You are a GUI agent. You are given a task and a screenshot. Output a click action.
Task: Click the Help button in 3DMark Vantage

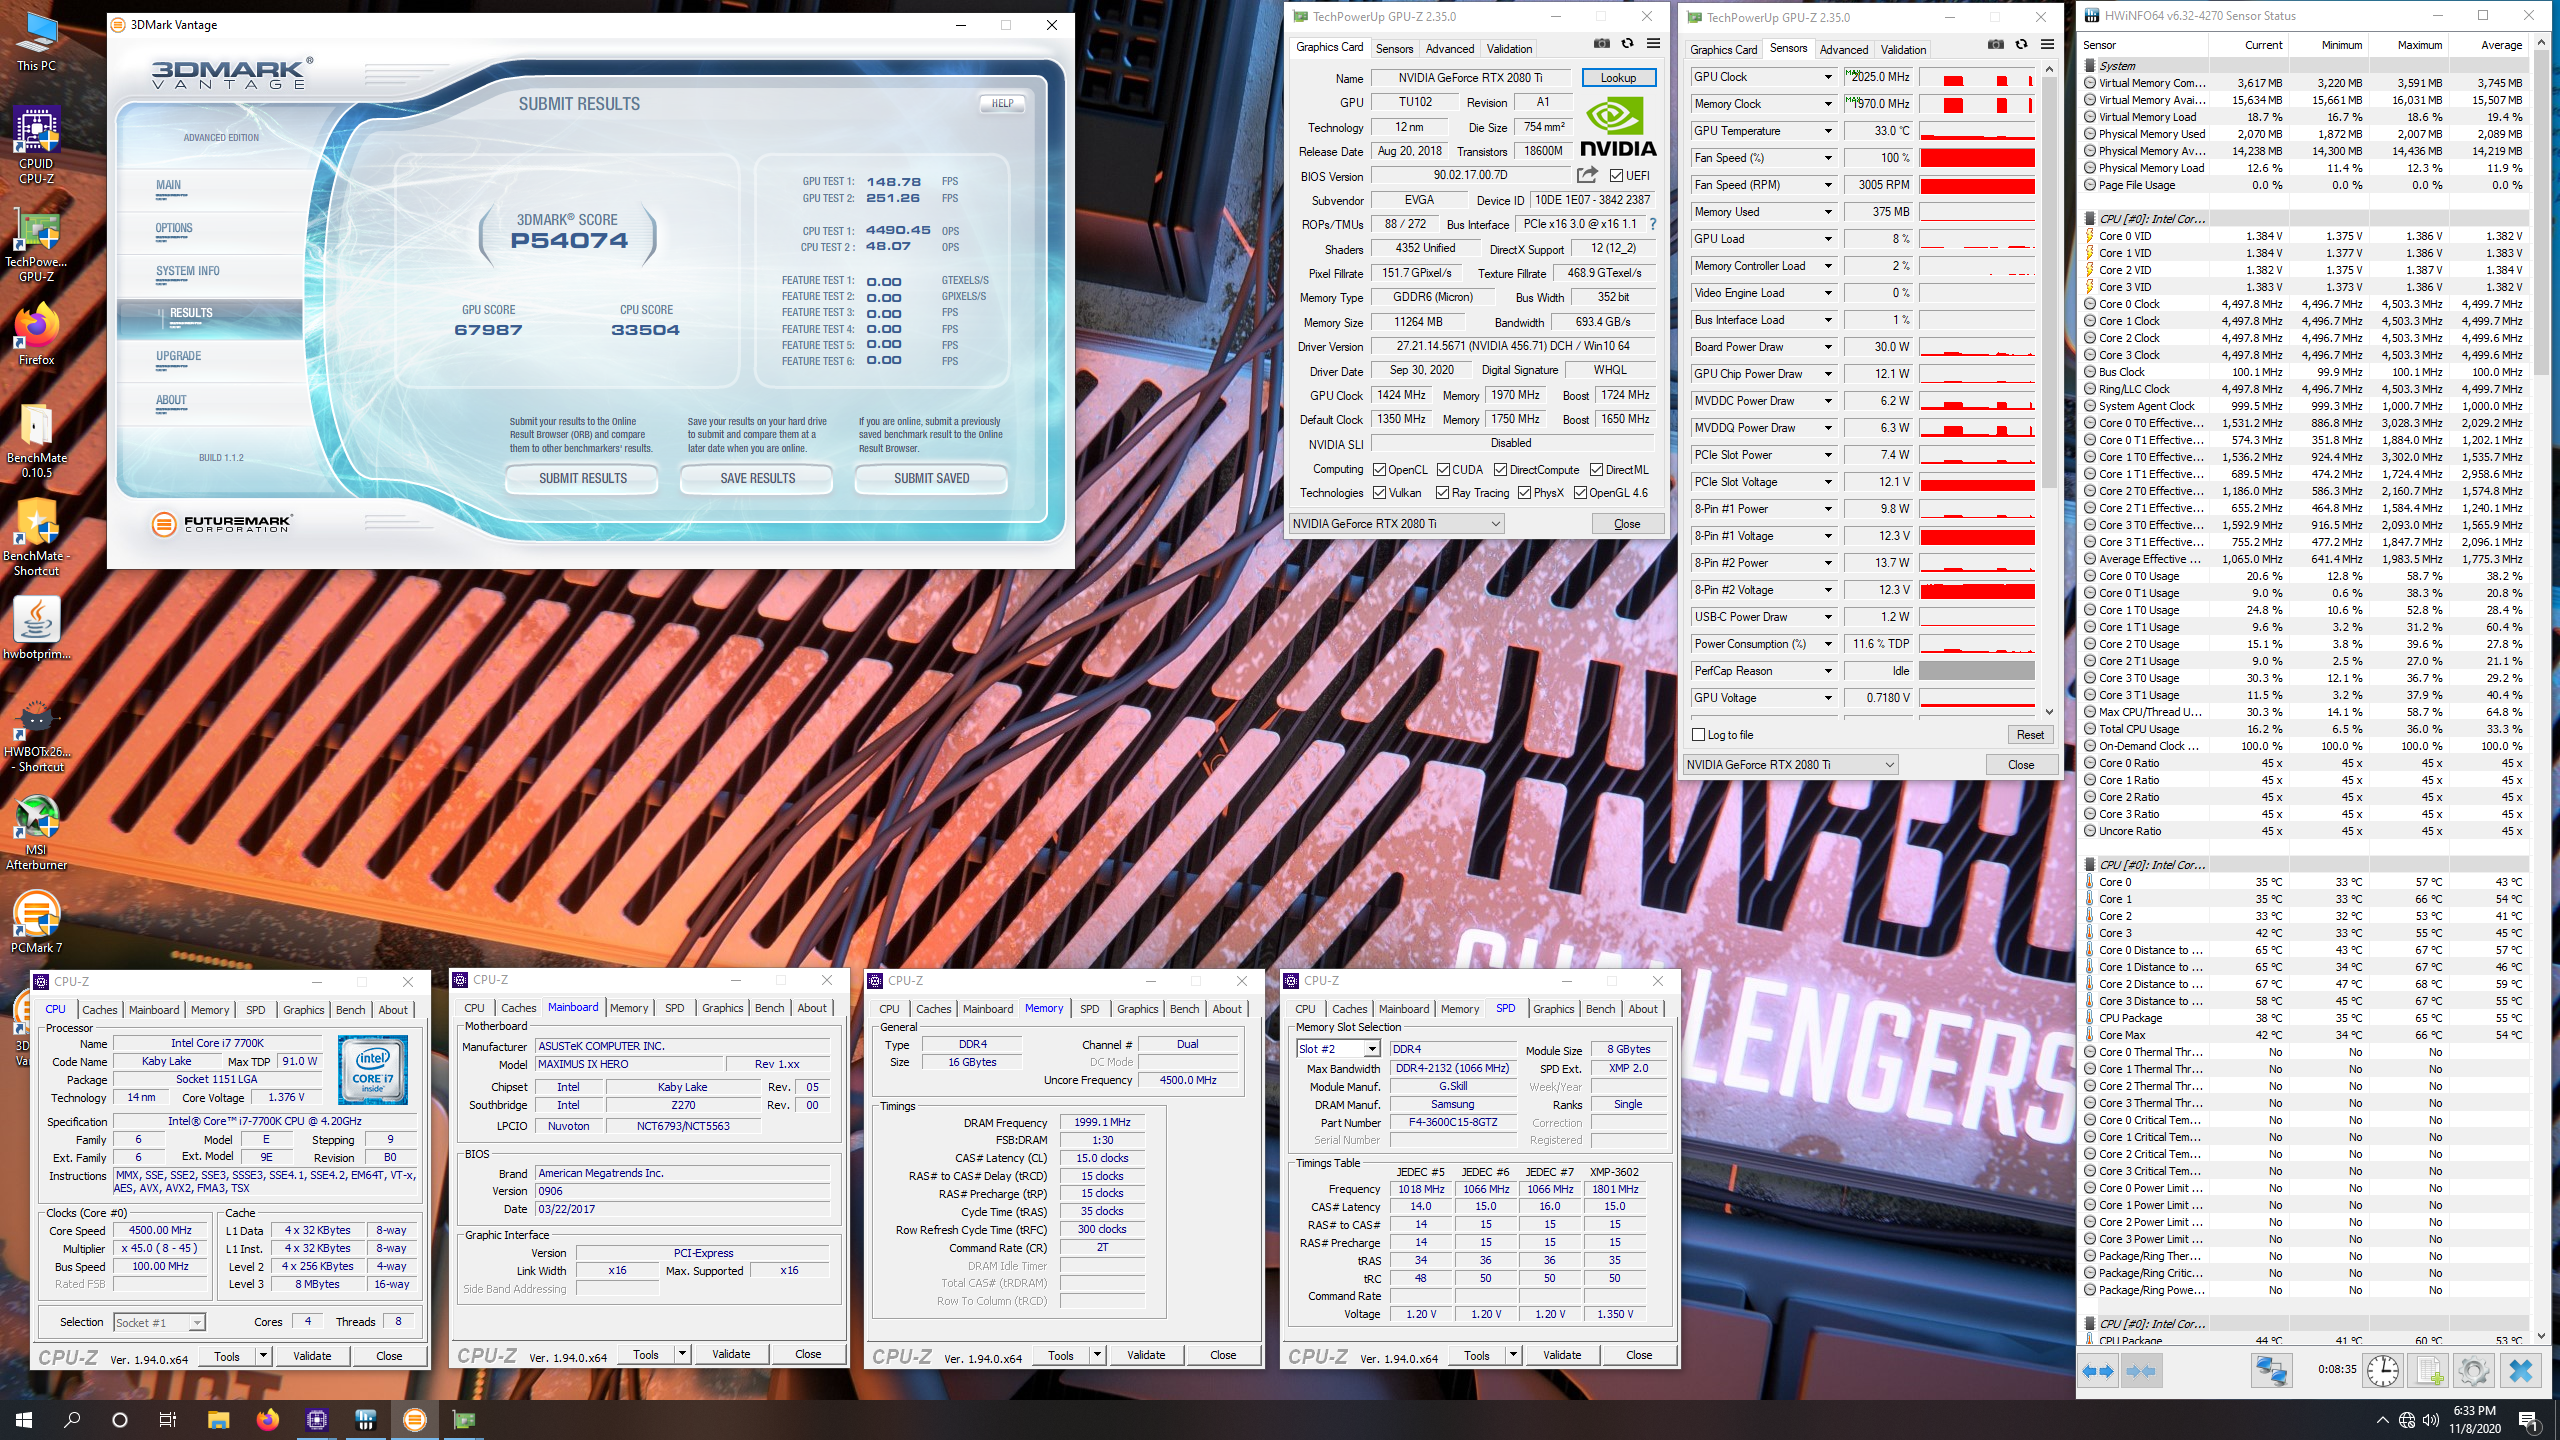pos(1002,104)
